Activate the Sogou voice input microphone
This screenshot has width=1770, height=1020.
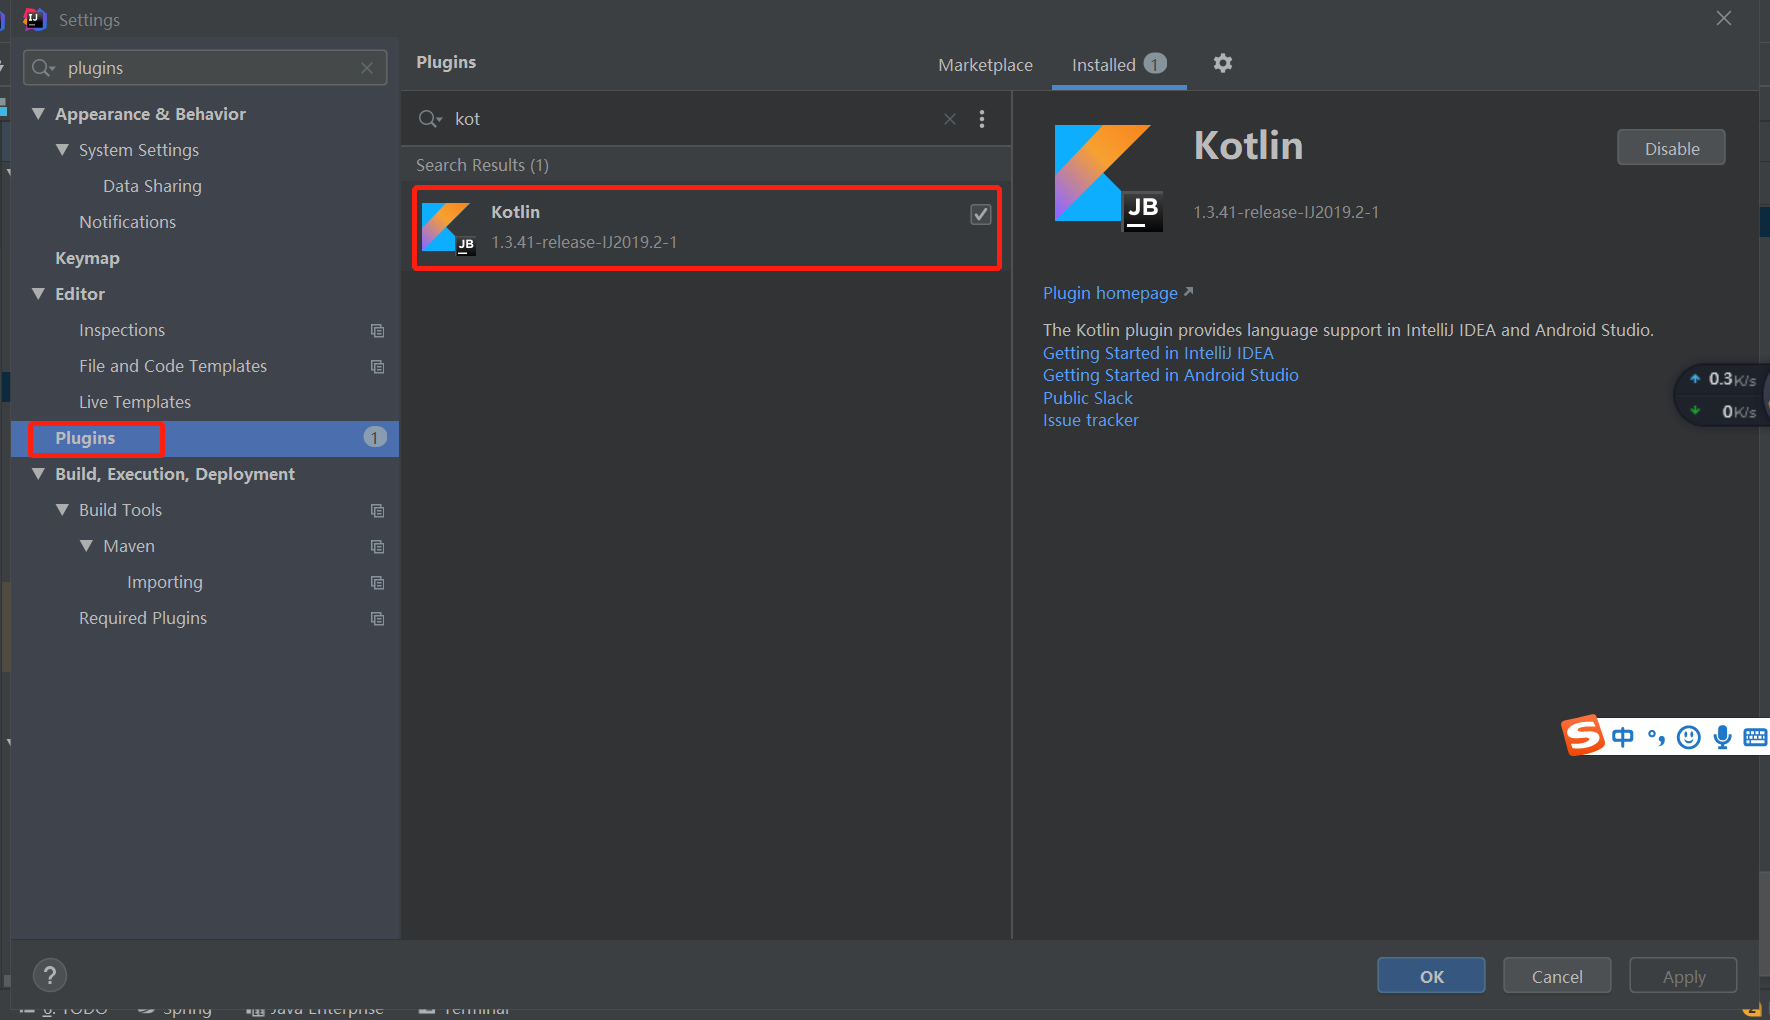point(1722,737)
